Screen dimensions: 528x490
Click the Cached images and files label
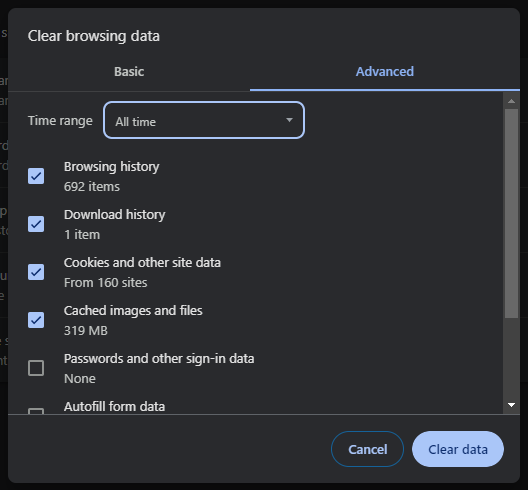click(133, 311)
